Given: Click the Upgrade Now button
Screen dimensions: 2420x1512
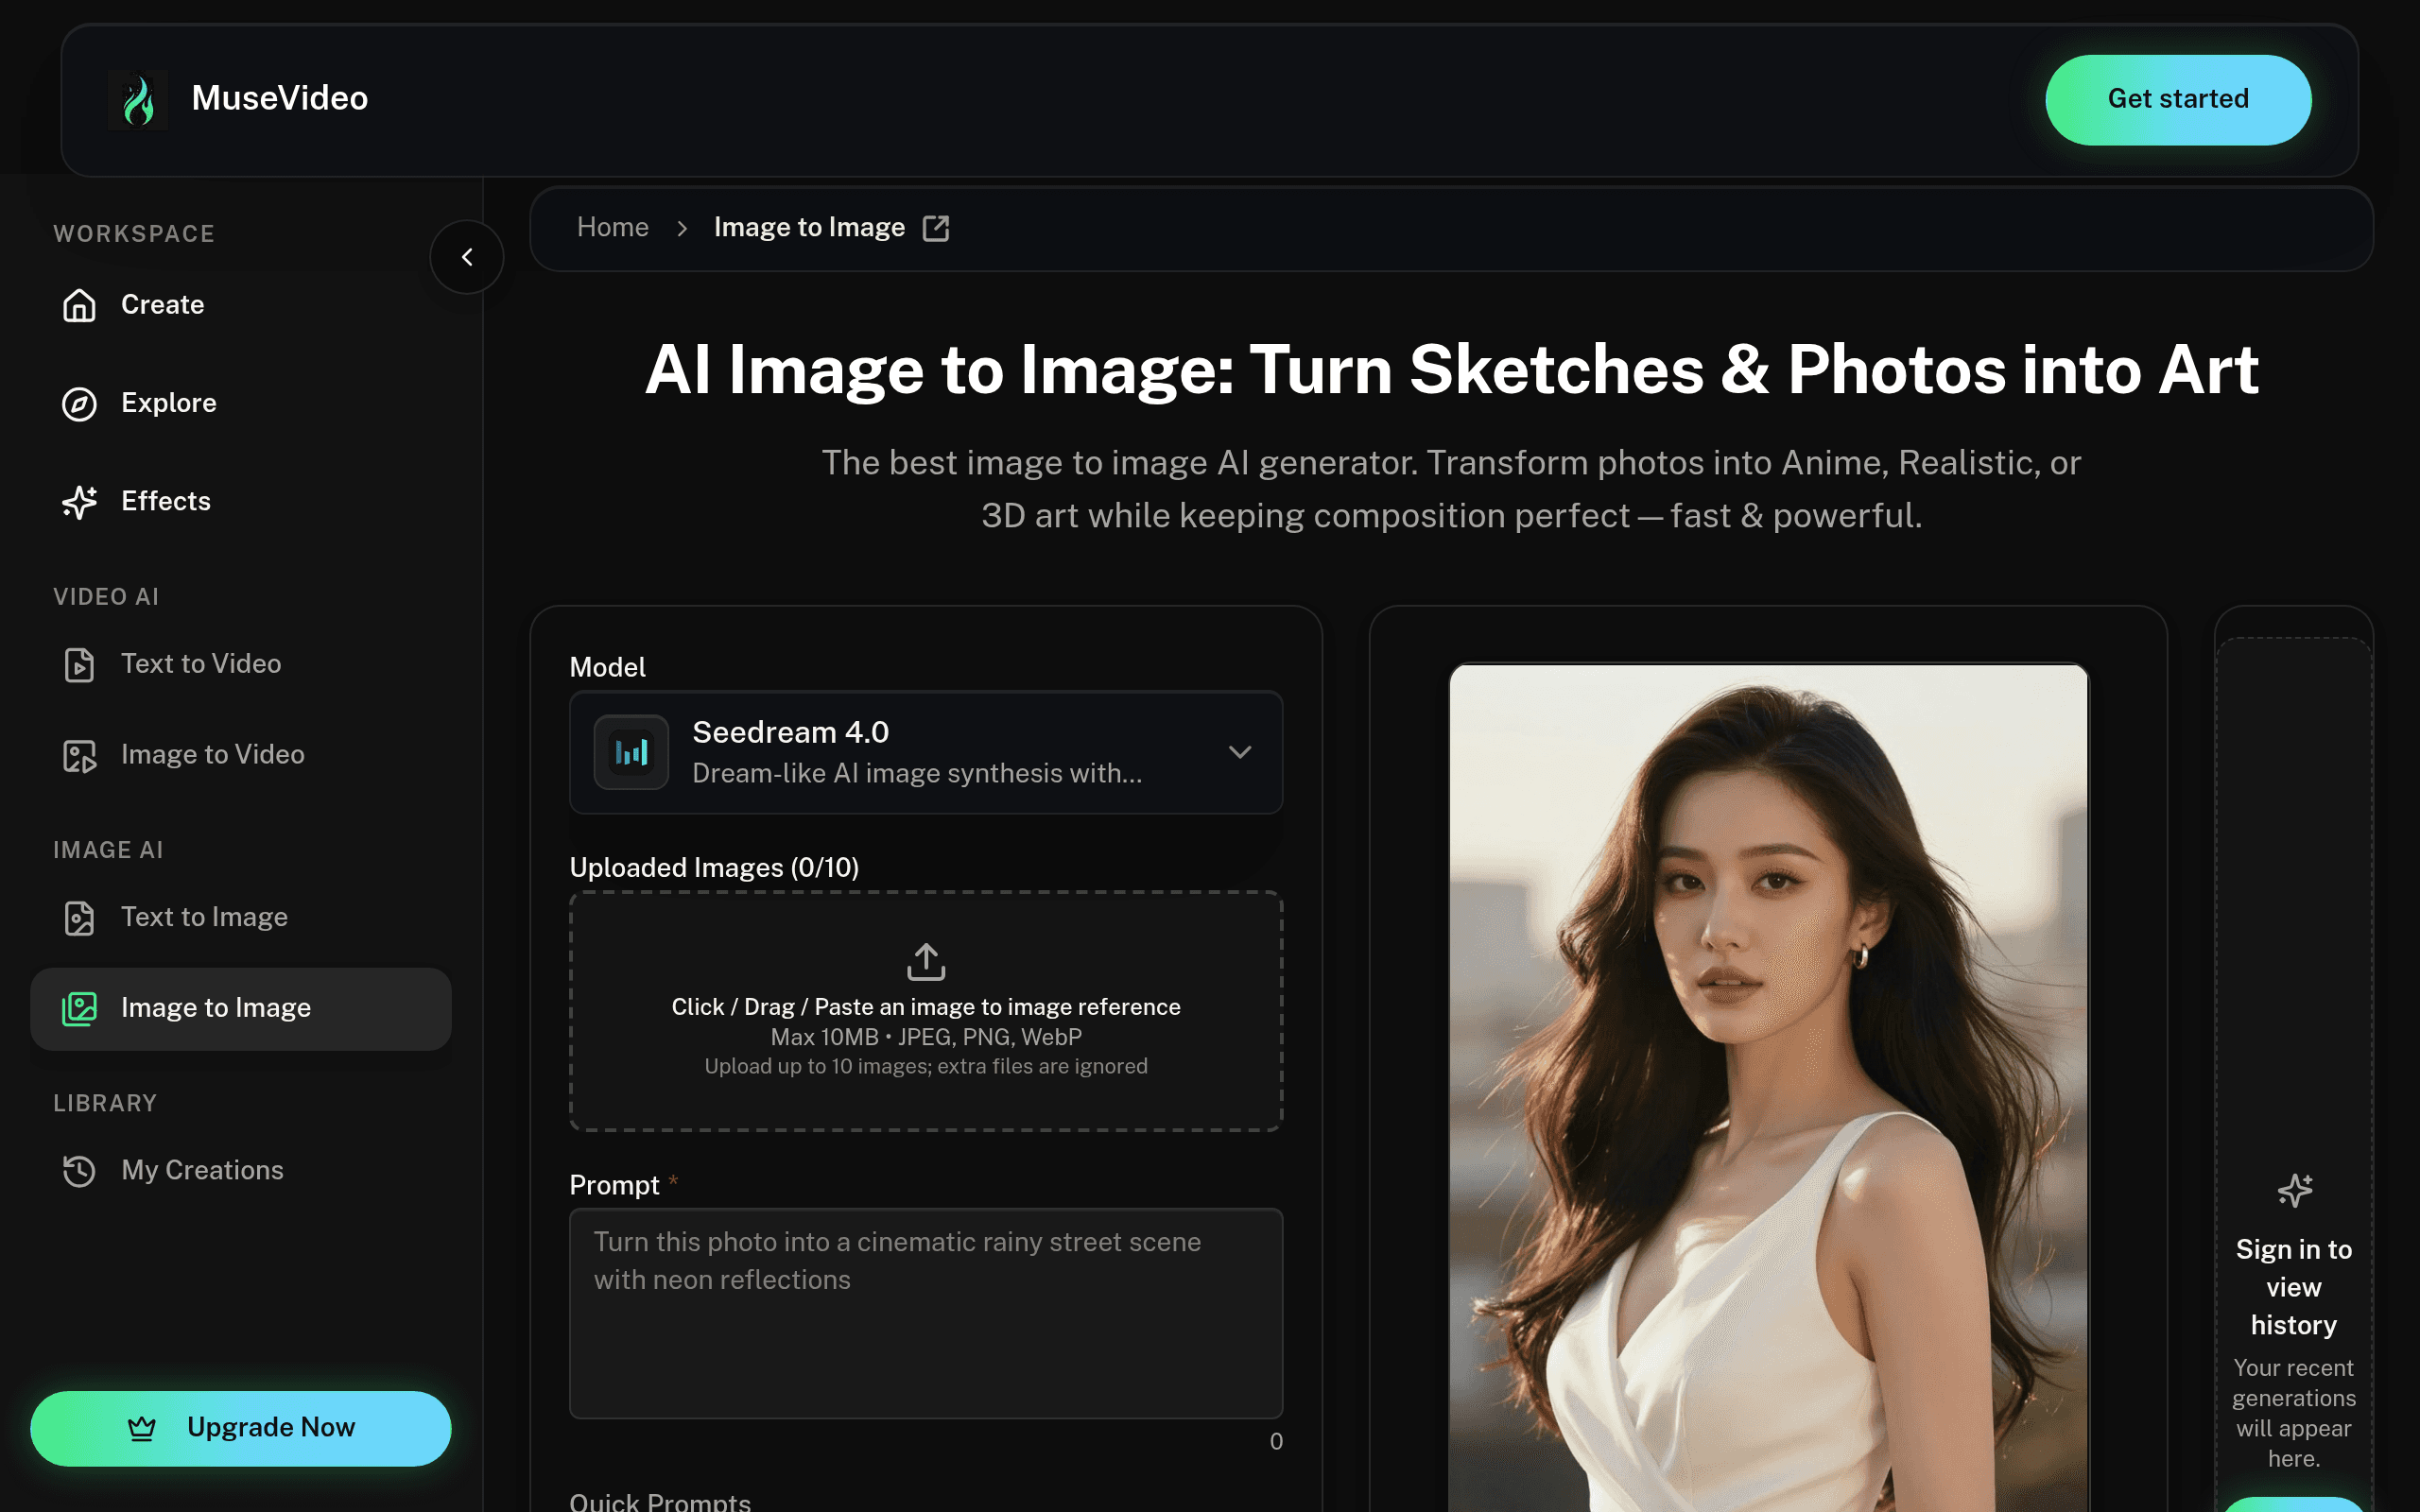Looking at the screenshot, I should coord(241,1428).
